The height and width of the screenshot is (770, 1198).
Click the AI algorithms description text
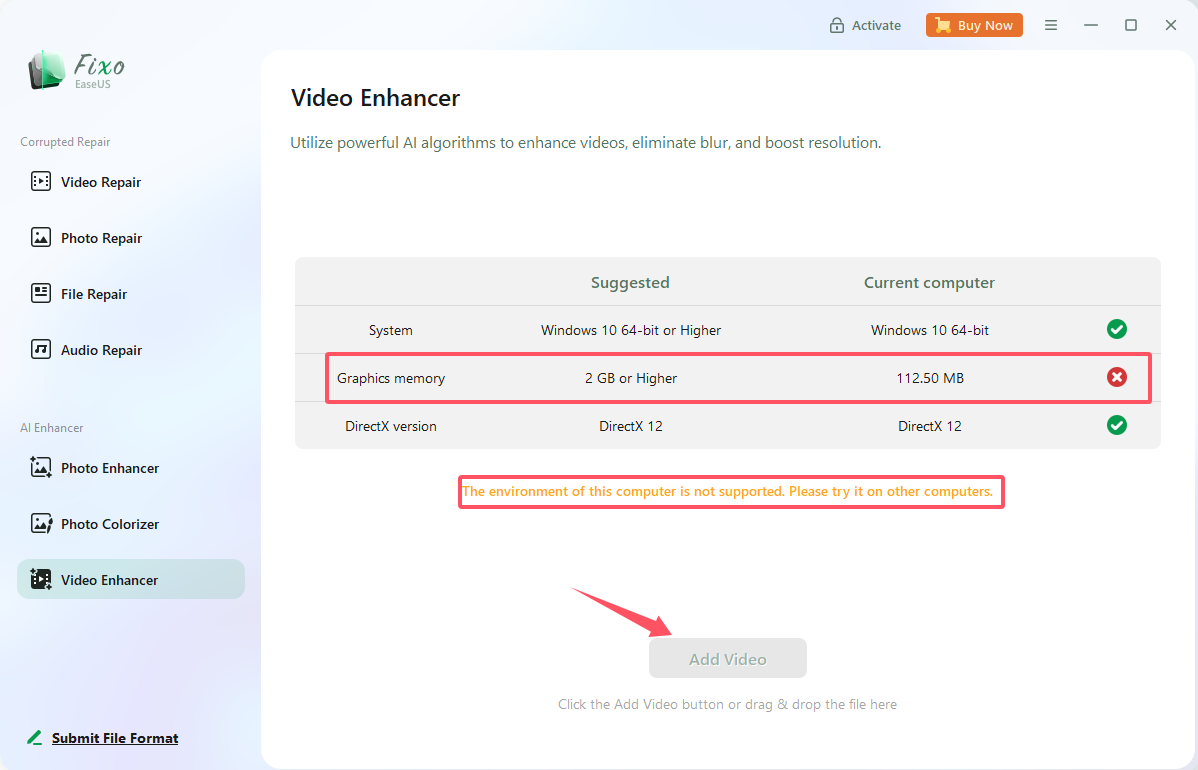[585, 143]
